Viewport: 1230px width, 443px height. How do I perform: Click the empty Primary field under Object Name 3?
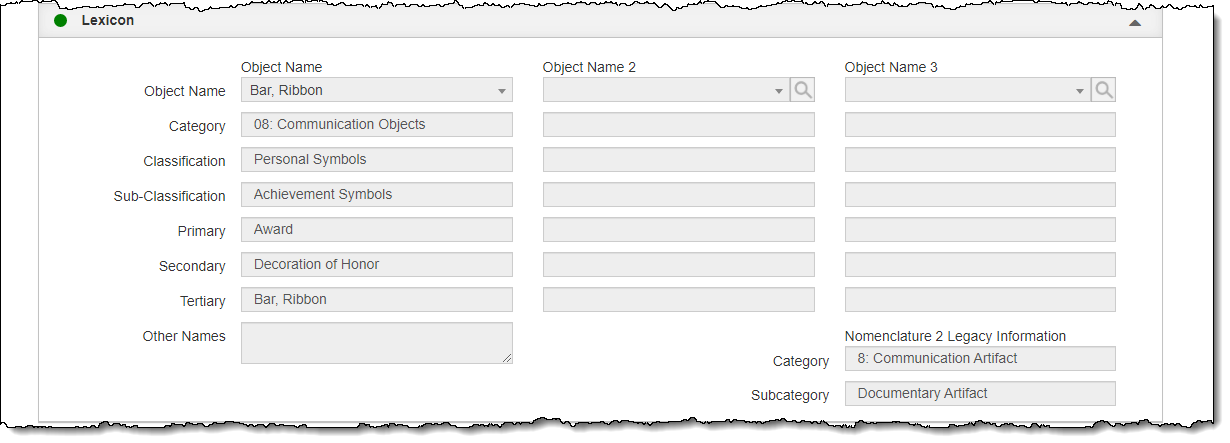(979, 230)
